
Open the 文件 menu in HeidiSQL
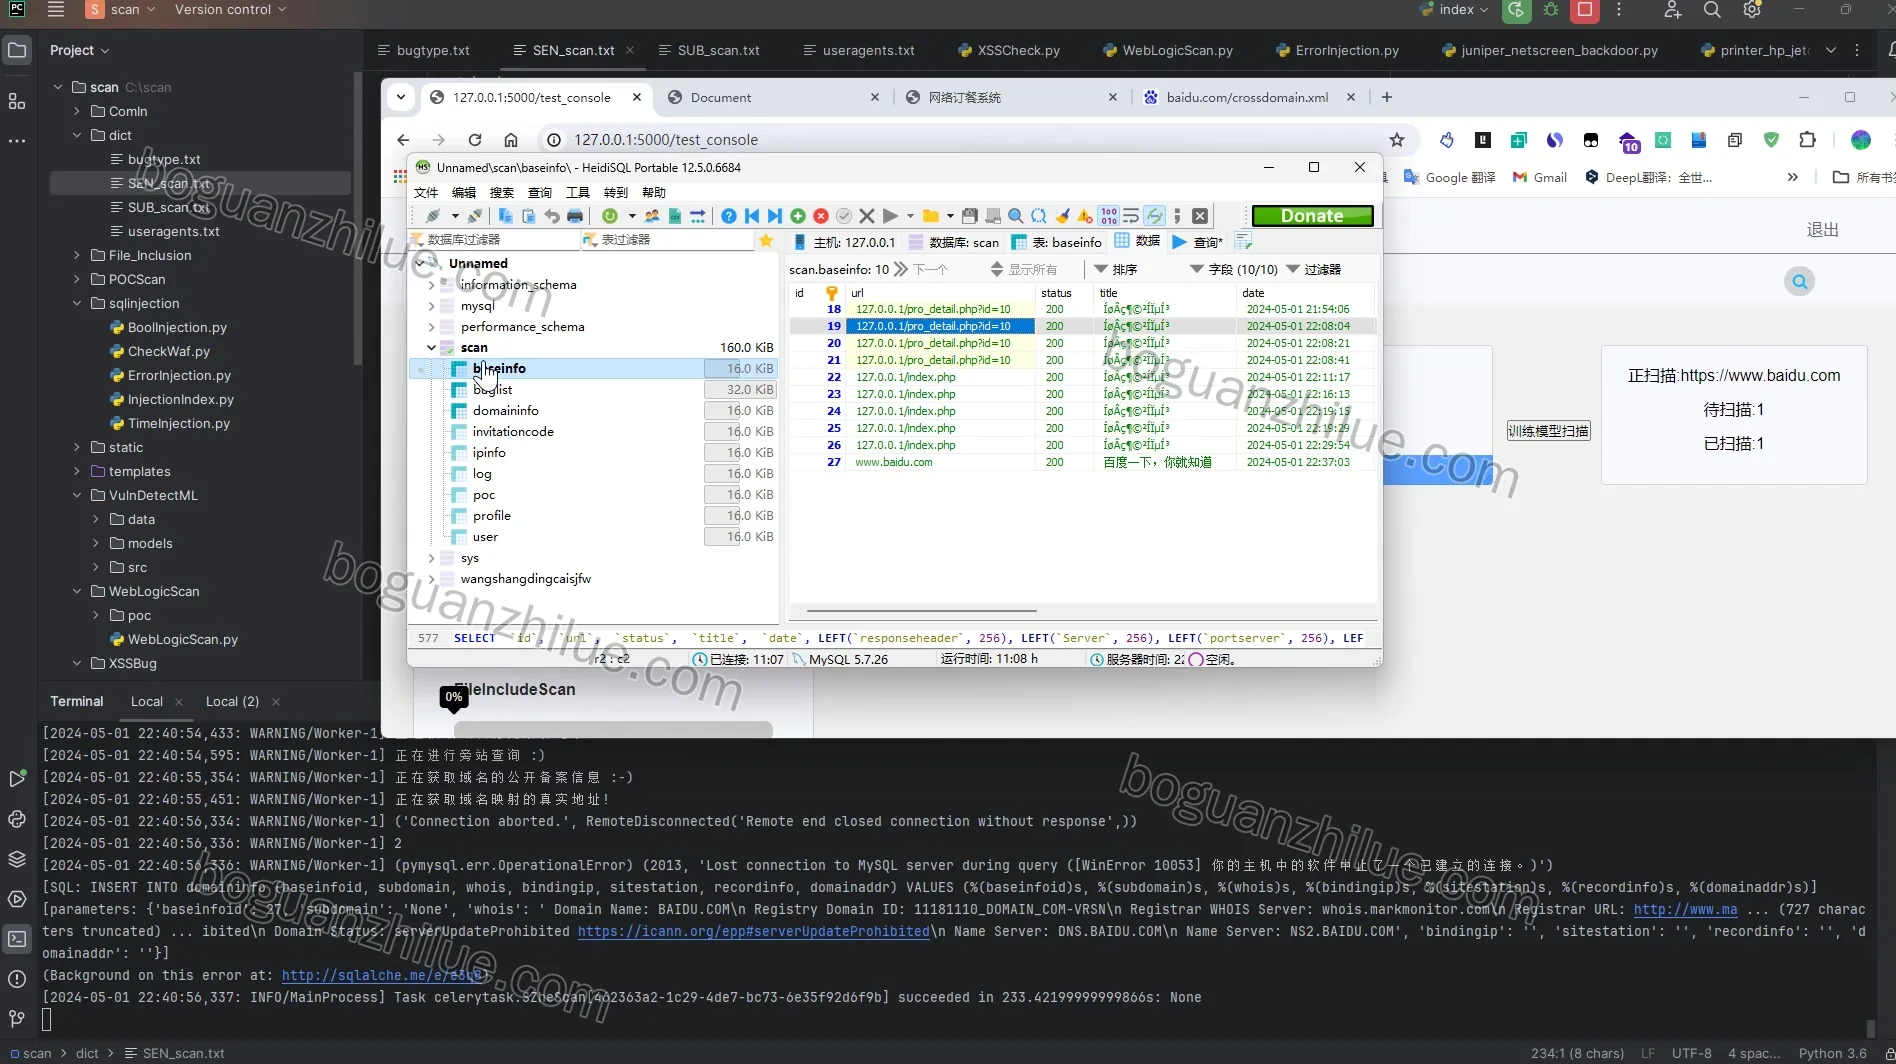(x=426, y=192)
